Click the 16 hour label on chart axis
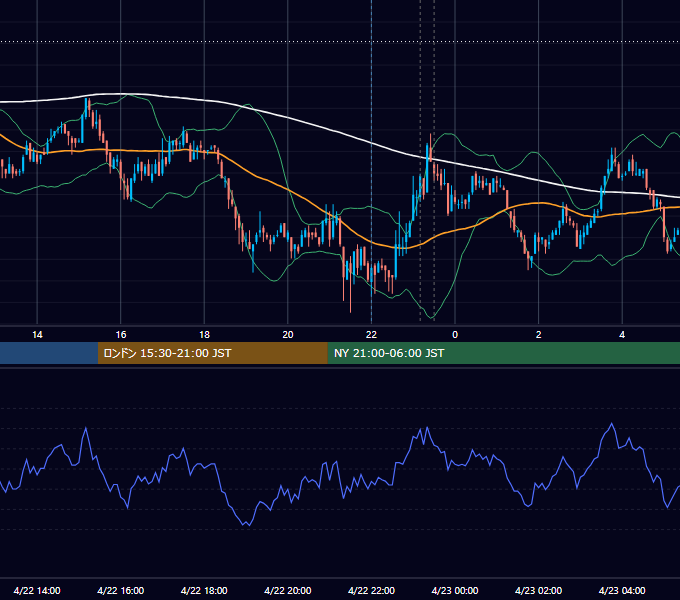This screenshot has width=680, height=600. pos(121,335)
